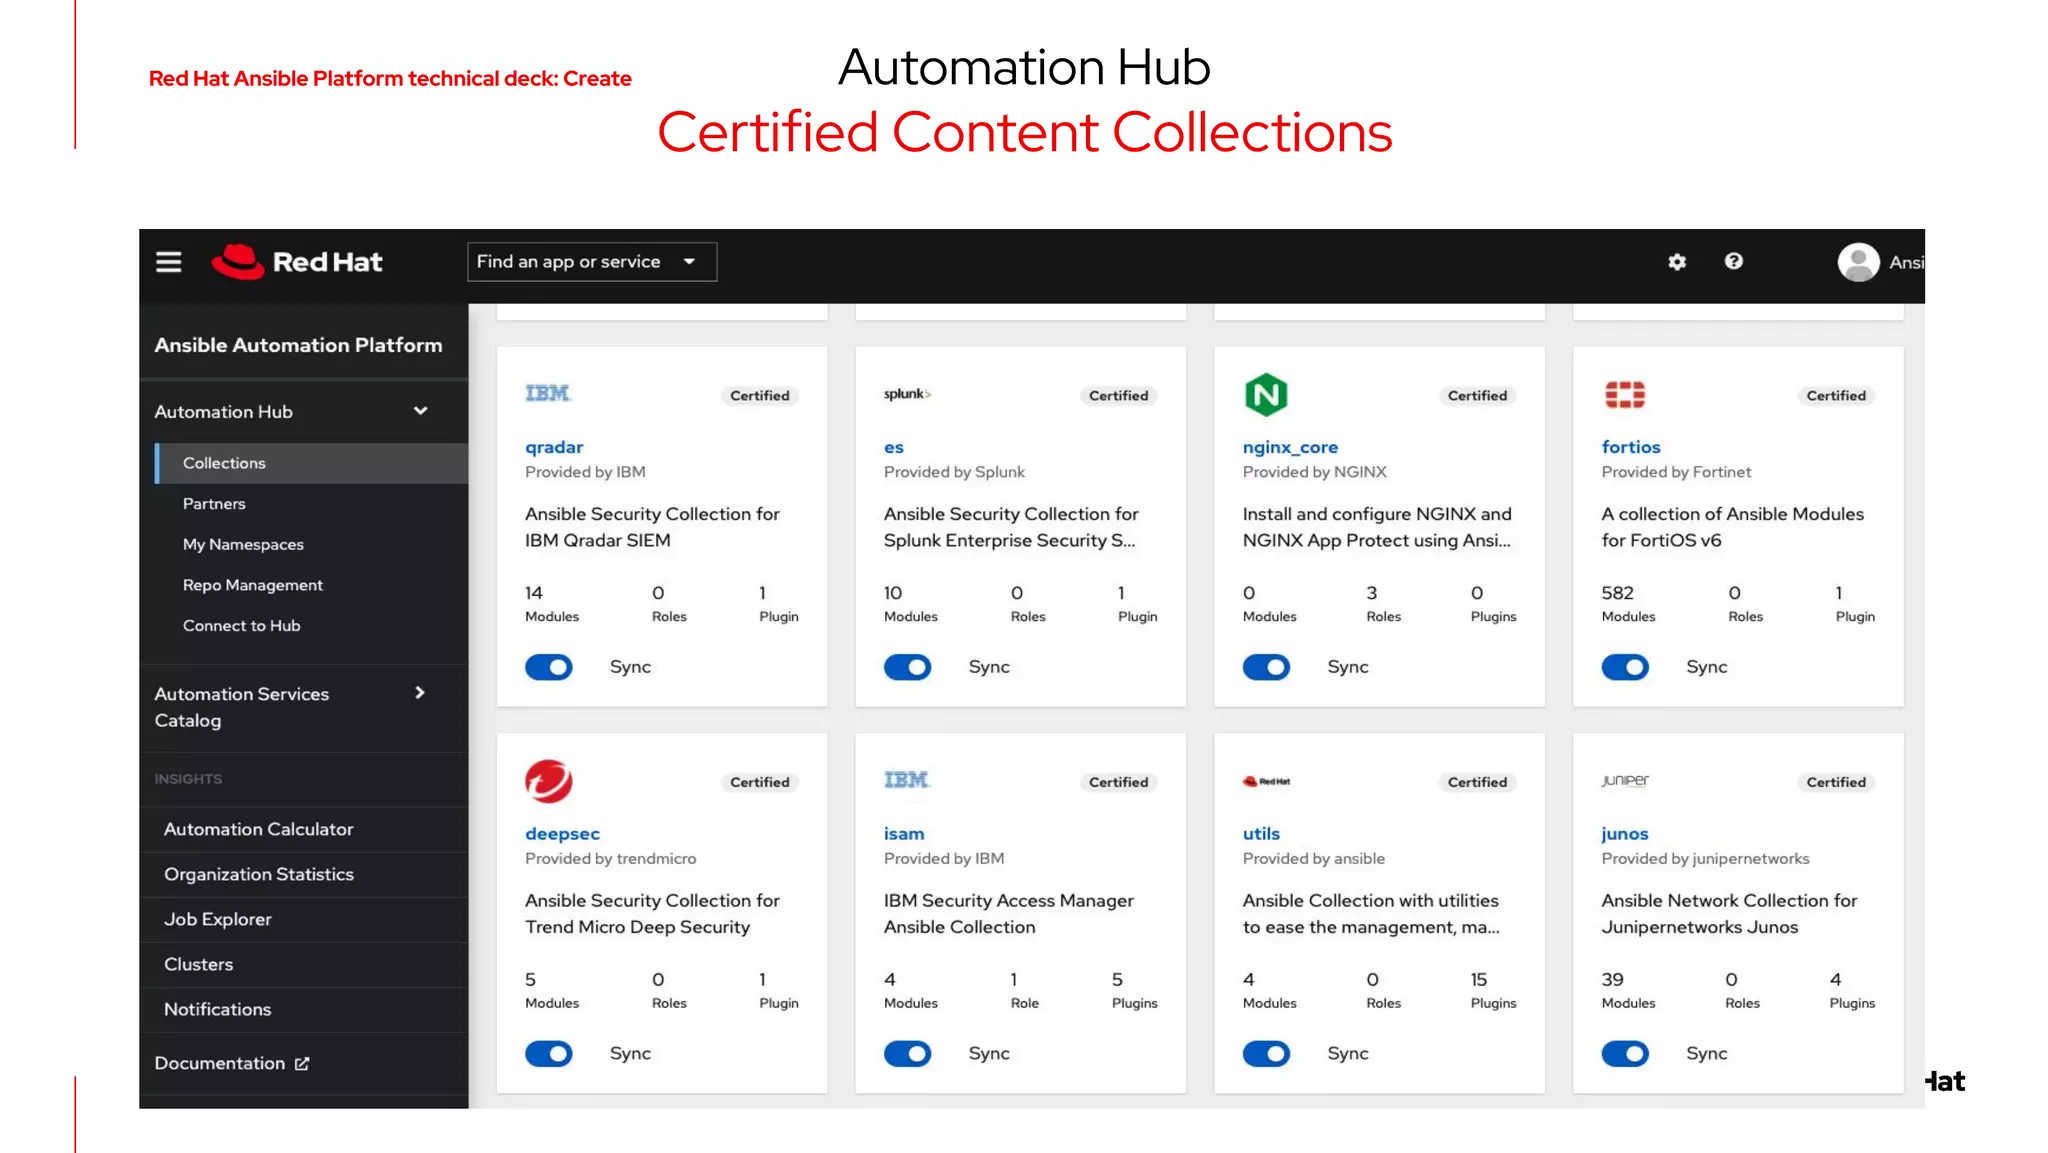Click the Trend Micro logo on deepsec card
The width and height of the screenshot is (2048, 1153).
pyautogui.click(x=548, y=781)
